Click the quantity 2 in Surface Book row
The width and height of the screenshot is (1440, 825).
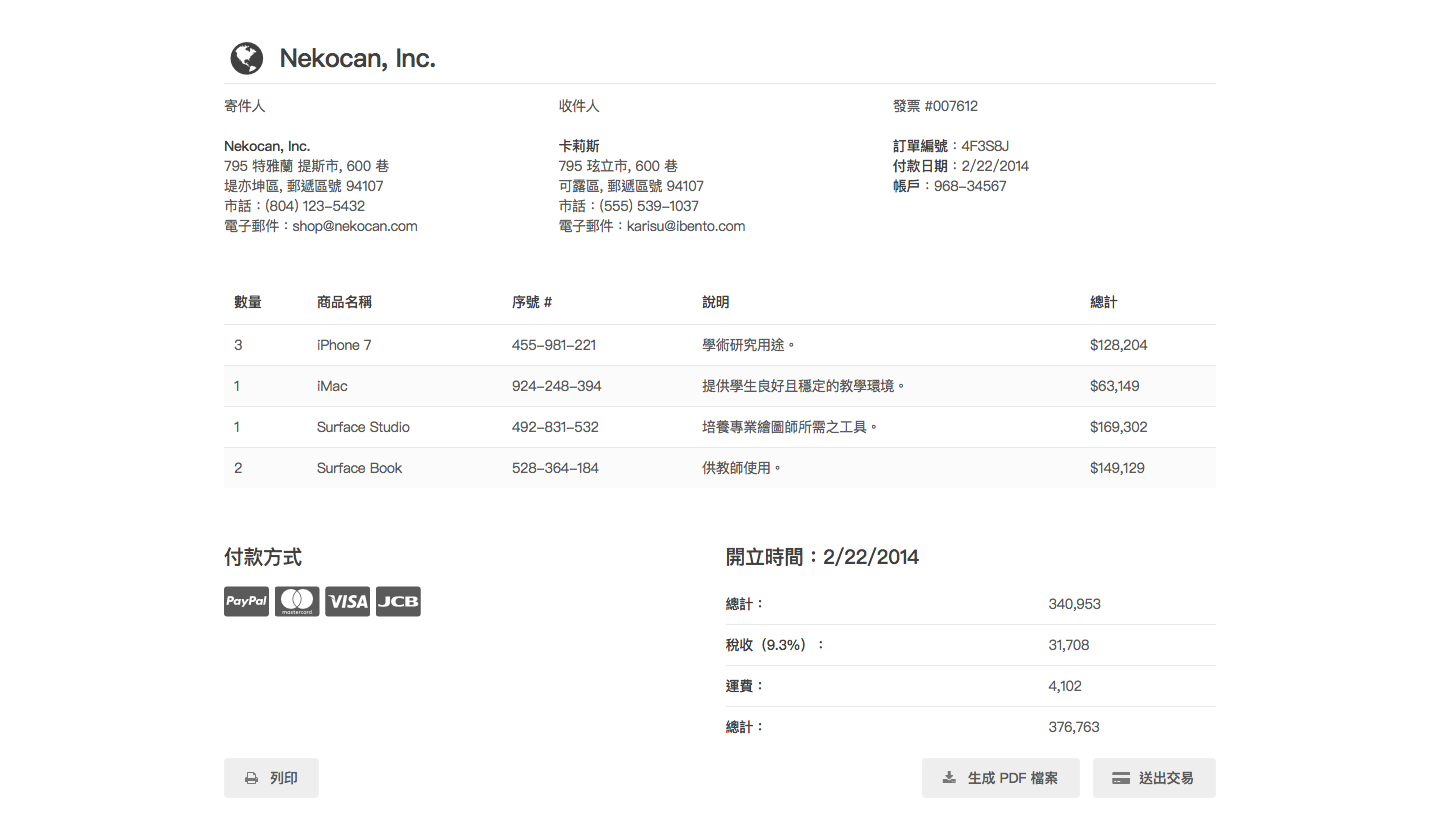[238, 468]
